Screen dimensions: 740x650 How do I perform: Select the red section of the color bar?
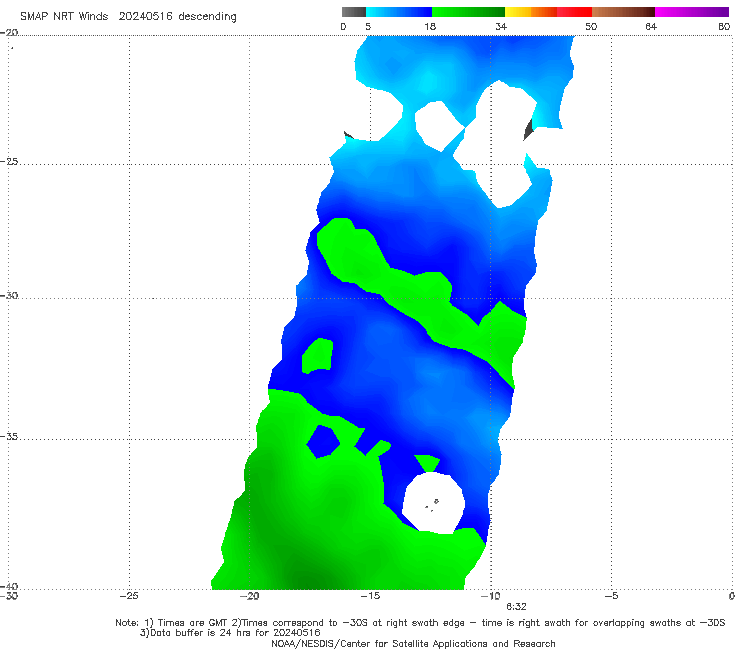(574, 12)
